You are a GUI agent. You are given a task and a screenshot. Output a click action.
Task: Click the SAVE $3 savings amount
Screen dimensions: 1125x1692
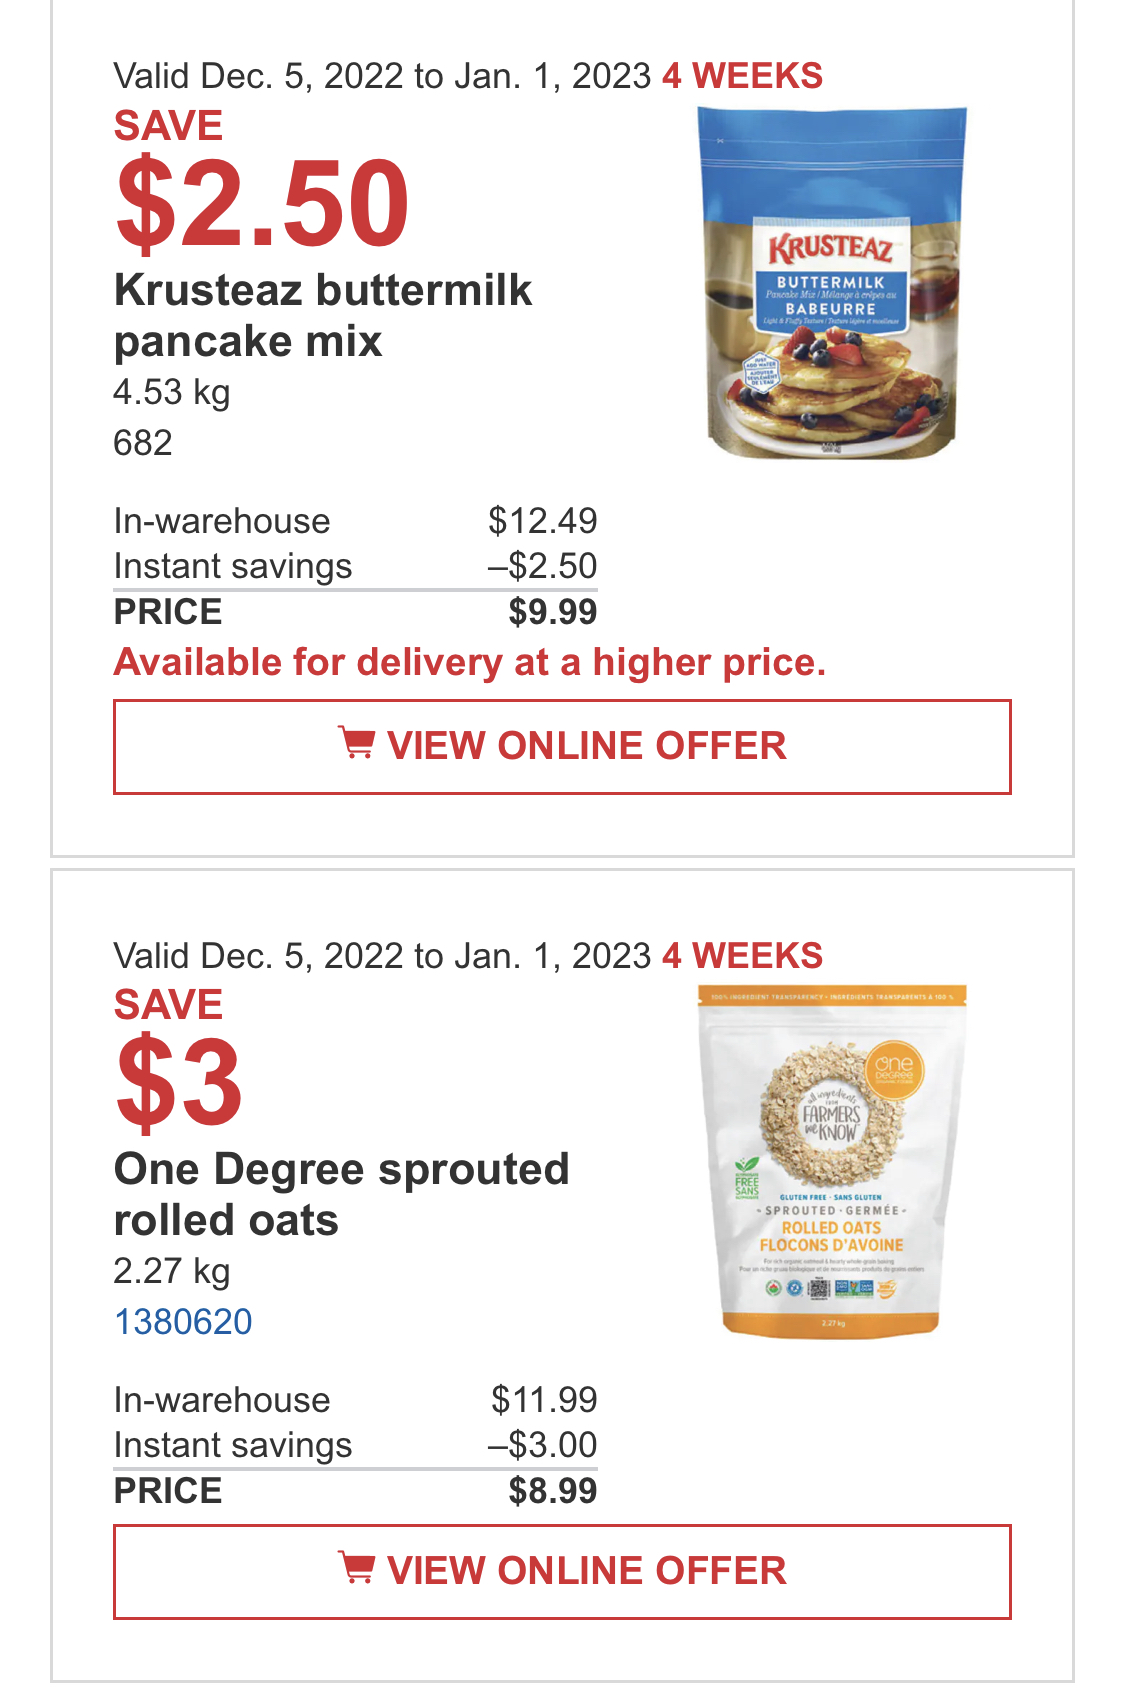tap(179, 1083)
